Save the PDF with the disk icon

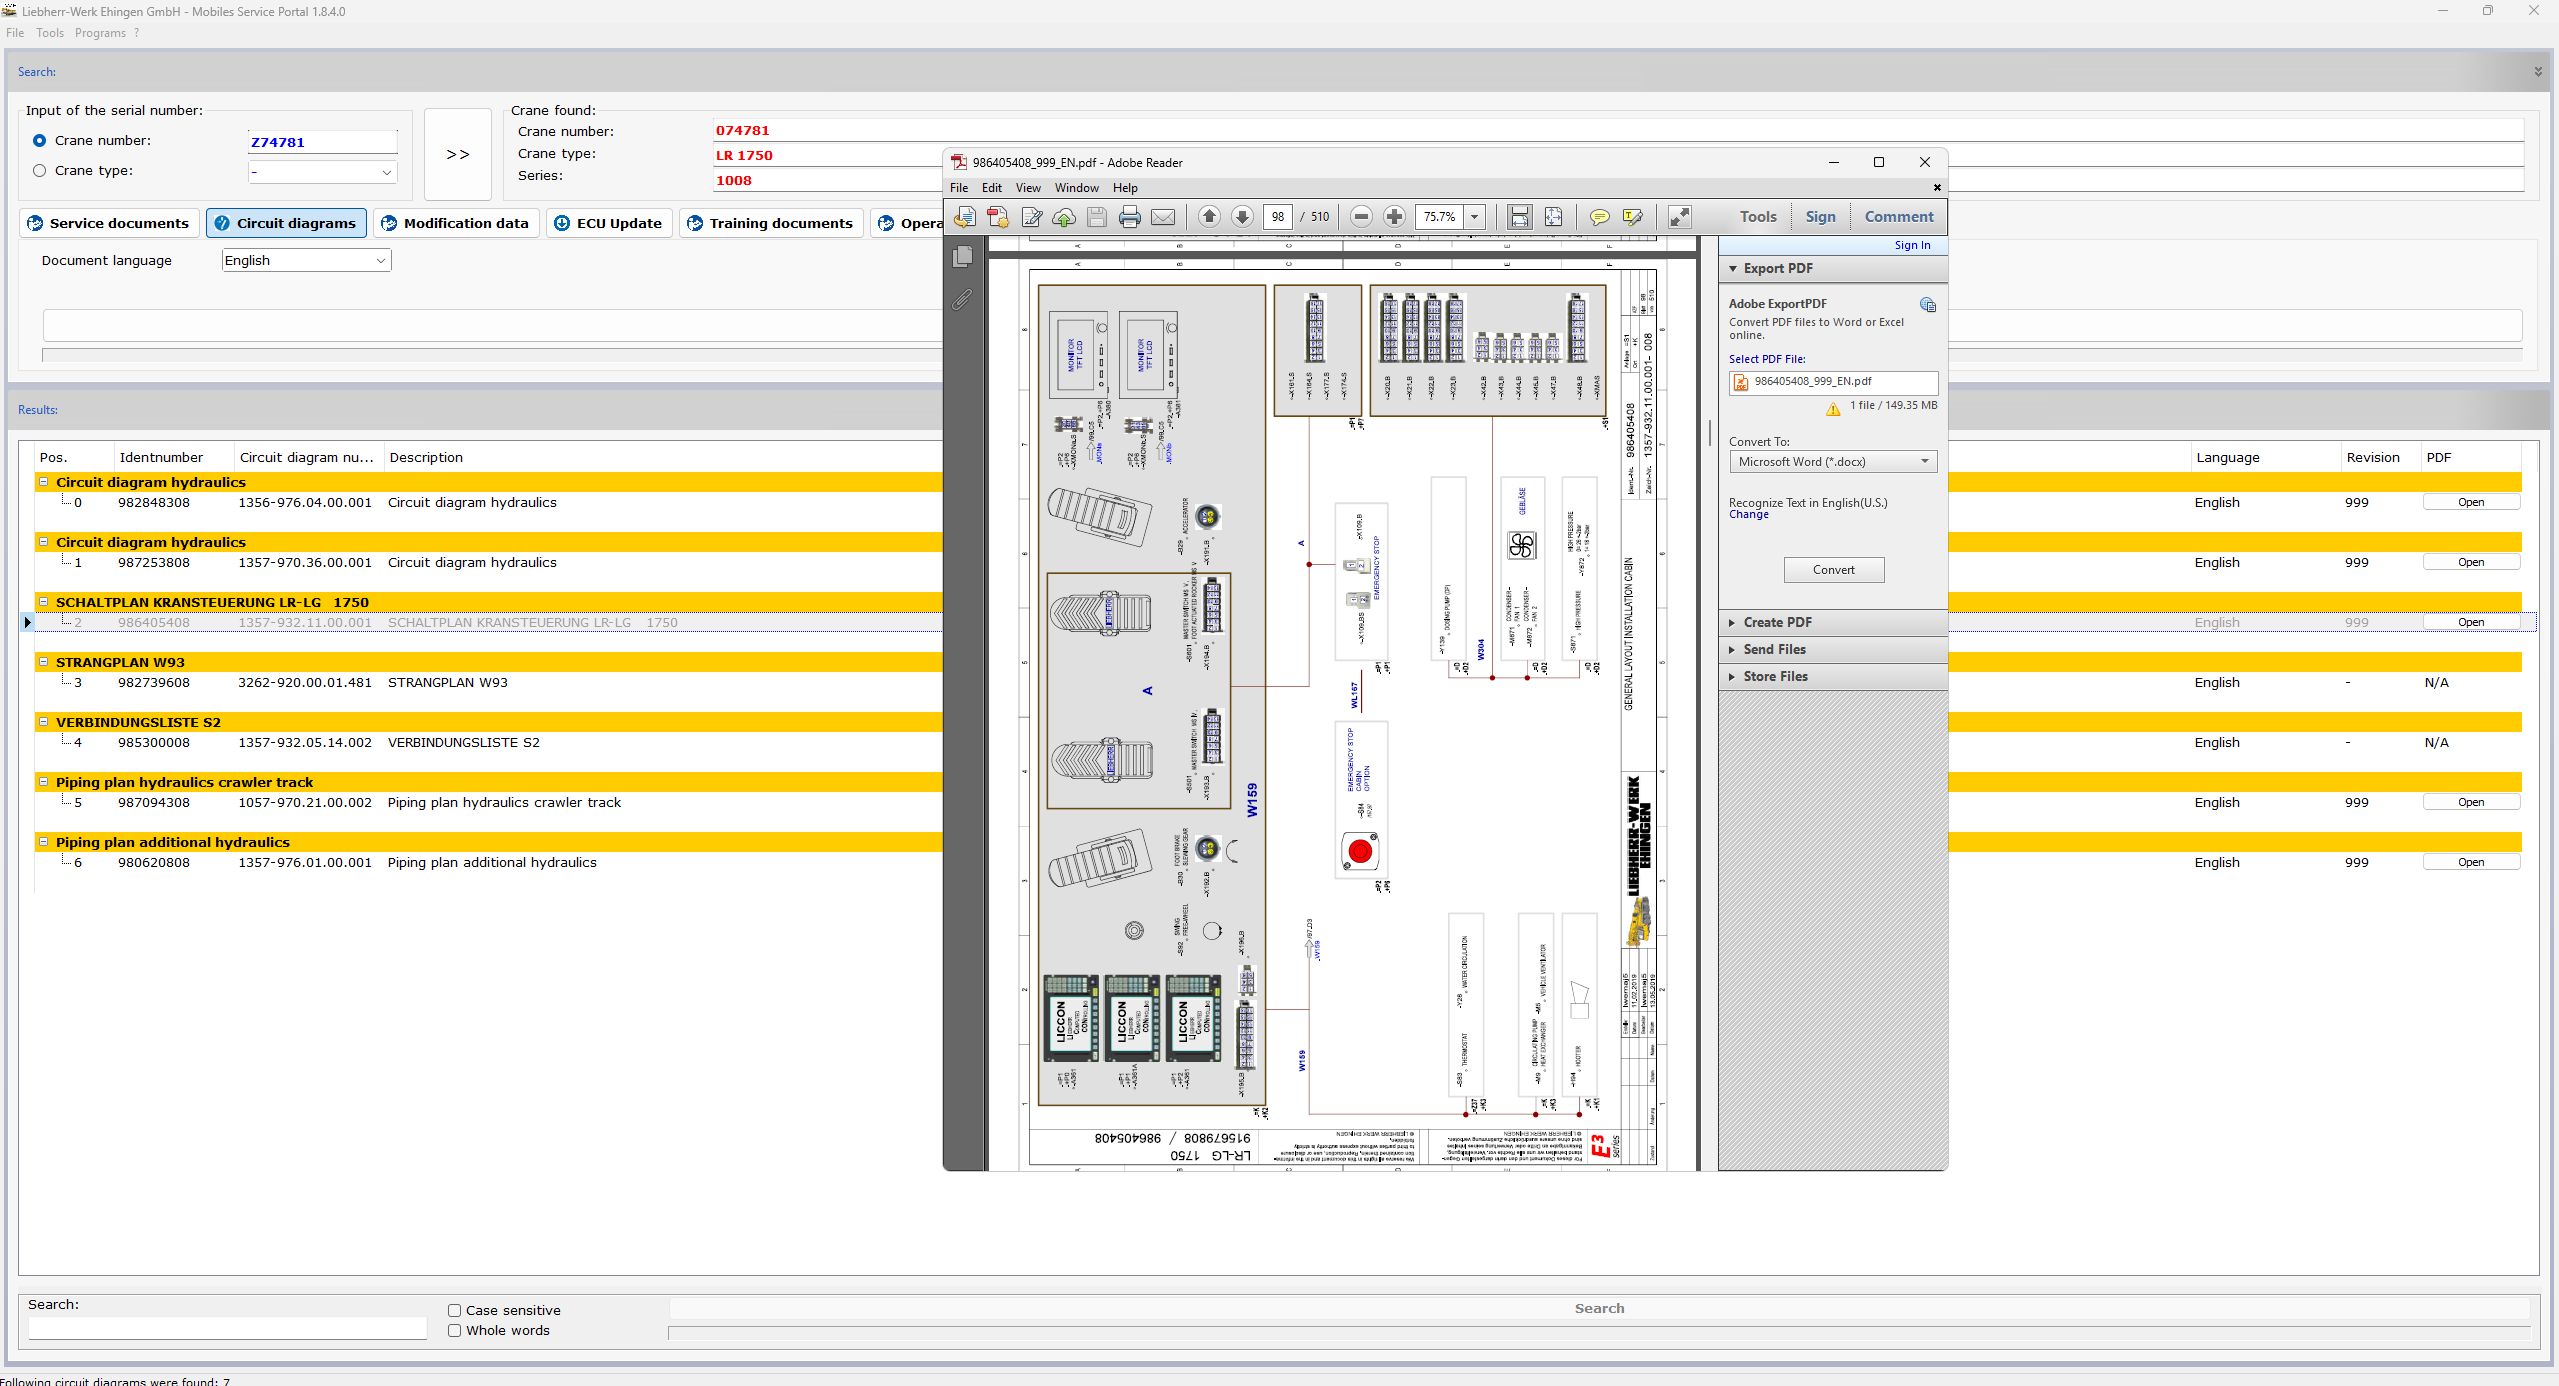pos(1096,217)
